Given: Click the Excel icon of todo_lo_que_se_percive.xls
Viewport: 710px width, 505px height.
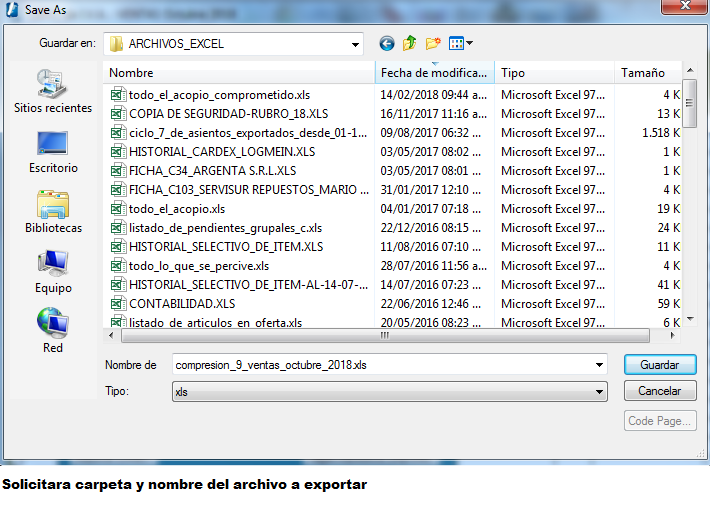Looking at the screenshot, I should pos(118,266).
